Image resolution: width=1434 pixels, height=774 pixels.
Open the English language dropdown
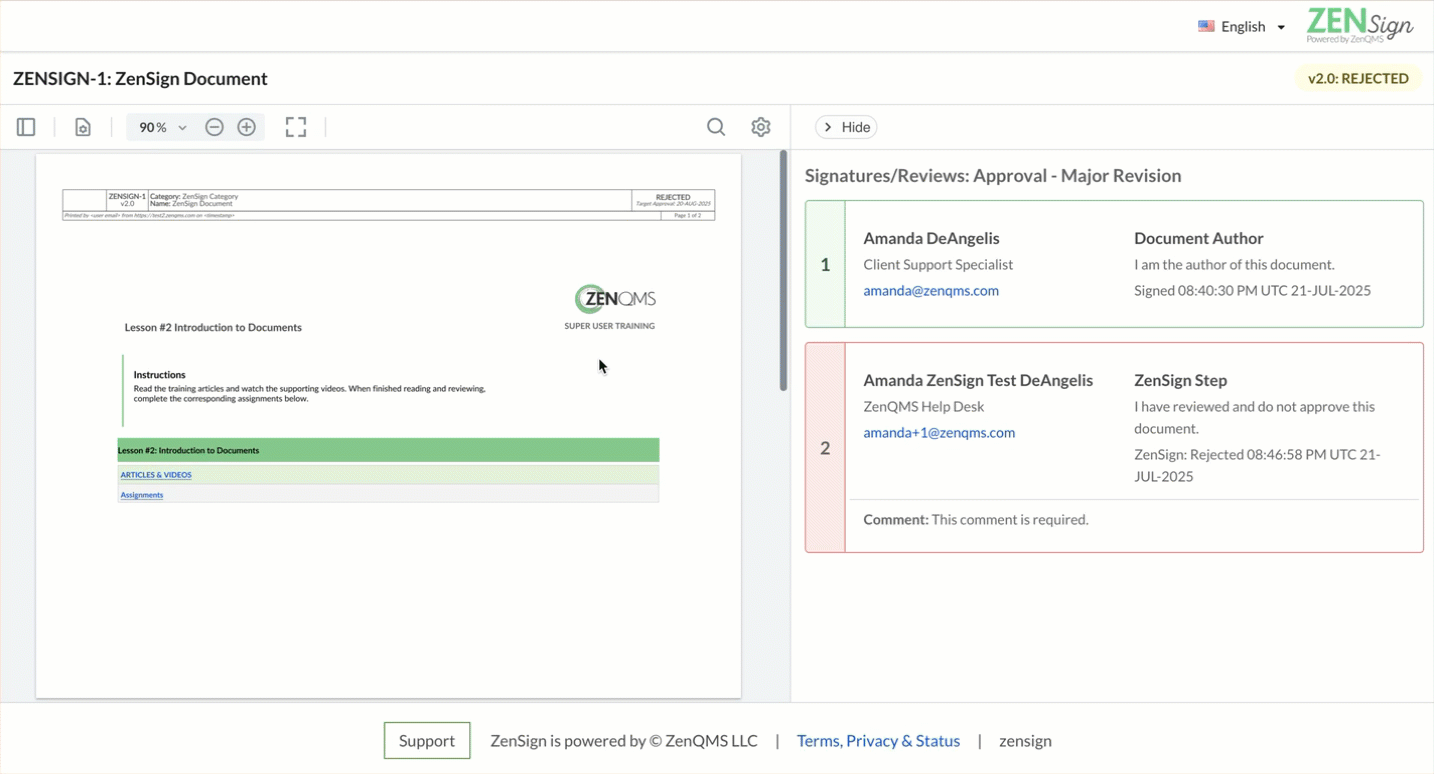1242,27
